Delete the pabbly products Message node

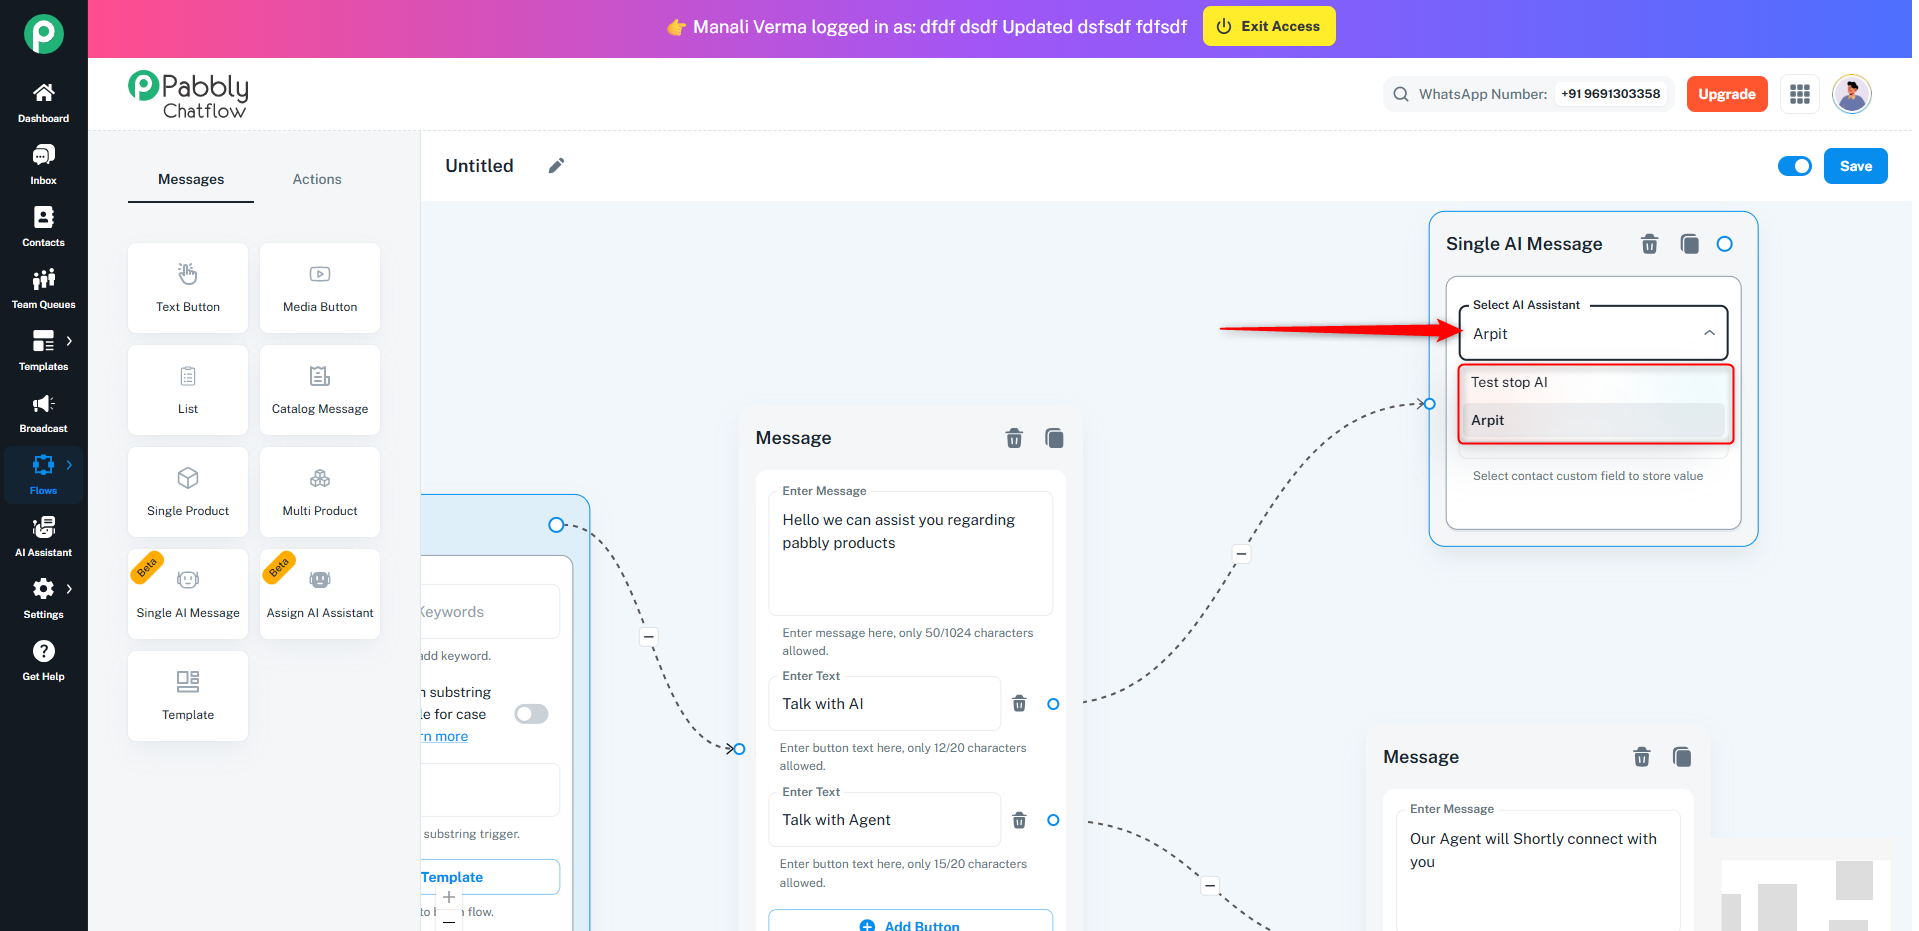coord(1014,438)
